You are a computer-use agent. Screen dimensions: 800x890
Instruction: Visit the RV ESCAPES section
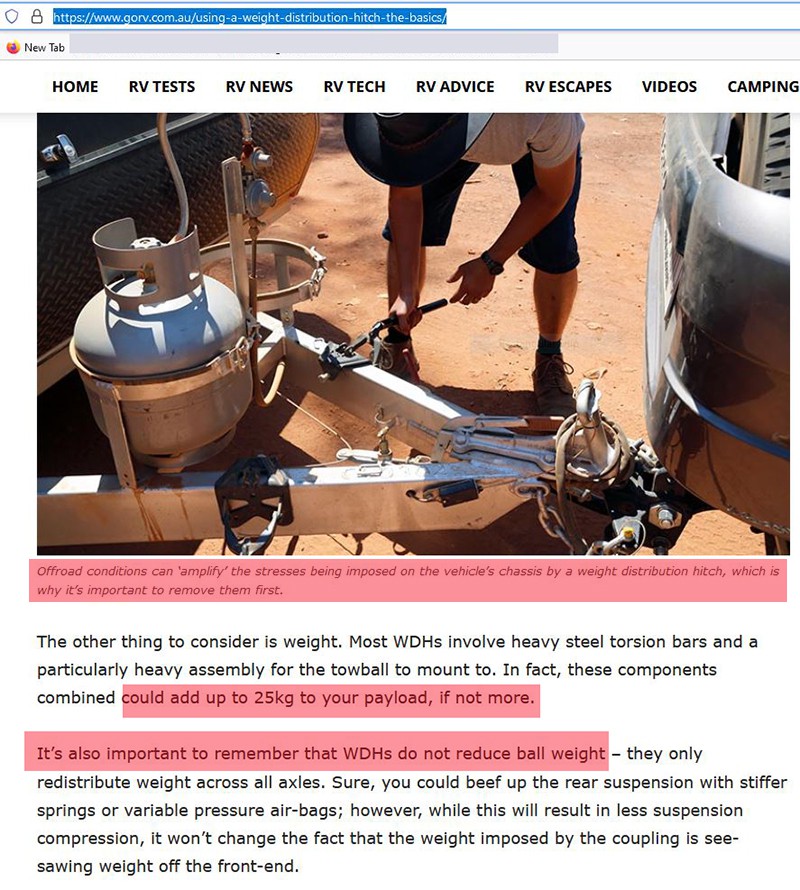coord(568,87)
